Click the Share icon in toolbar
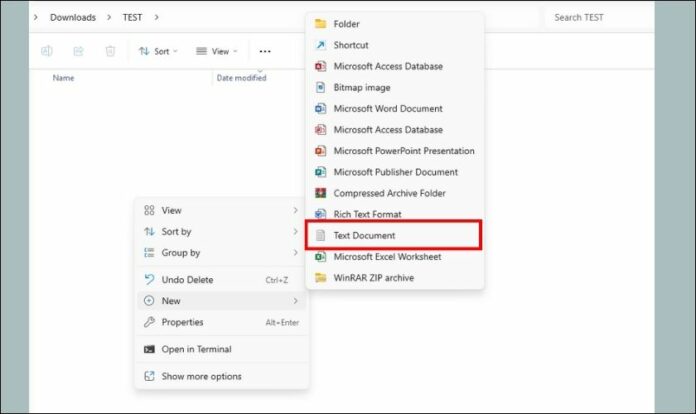 coord(78,51)
